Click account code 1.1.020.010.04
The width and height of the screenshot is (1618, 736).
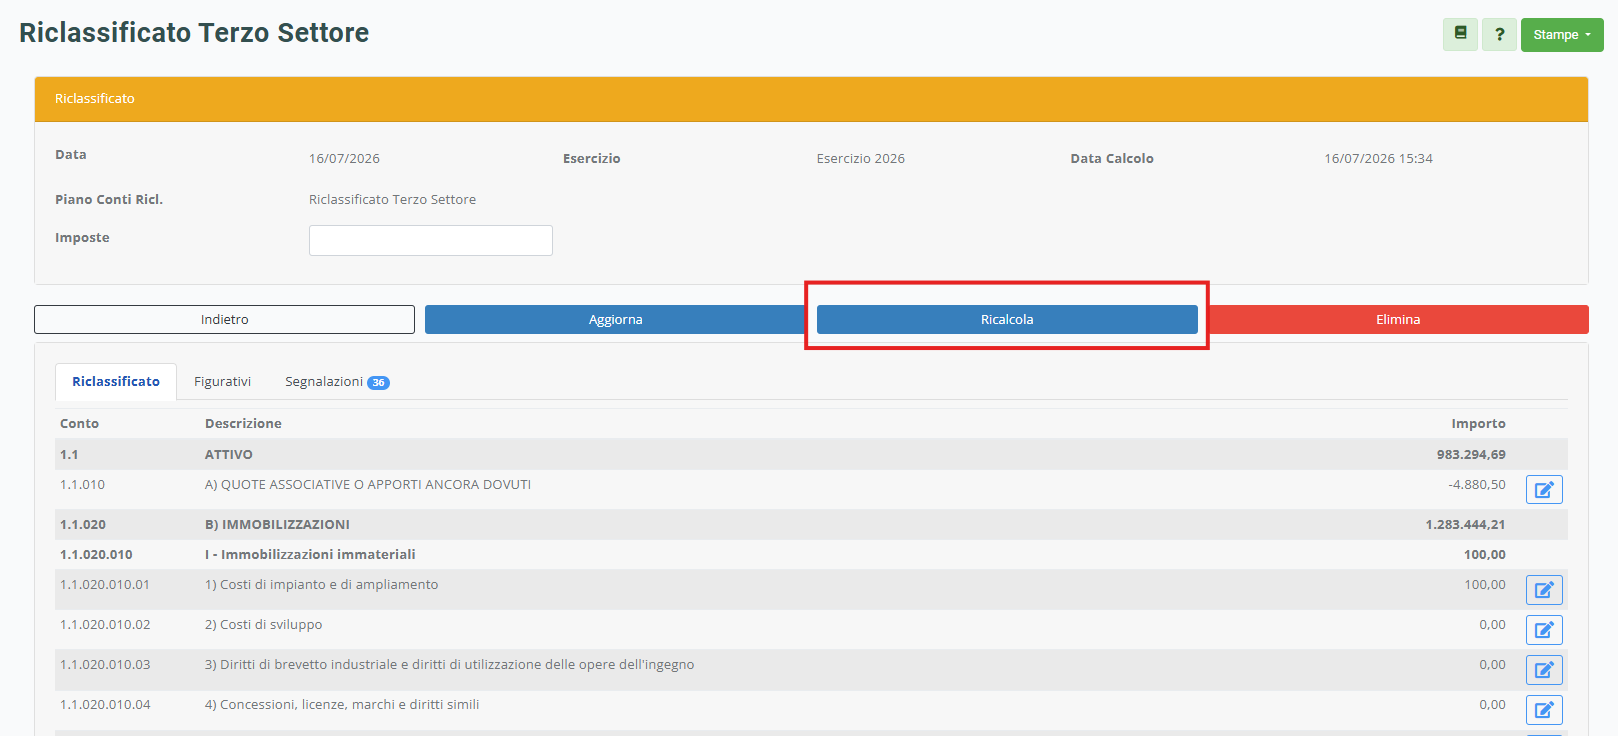point(105,704)
